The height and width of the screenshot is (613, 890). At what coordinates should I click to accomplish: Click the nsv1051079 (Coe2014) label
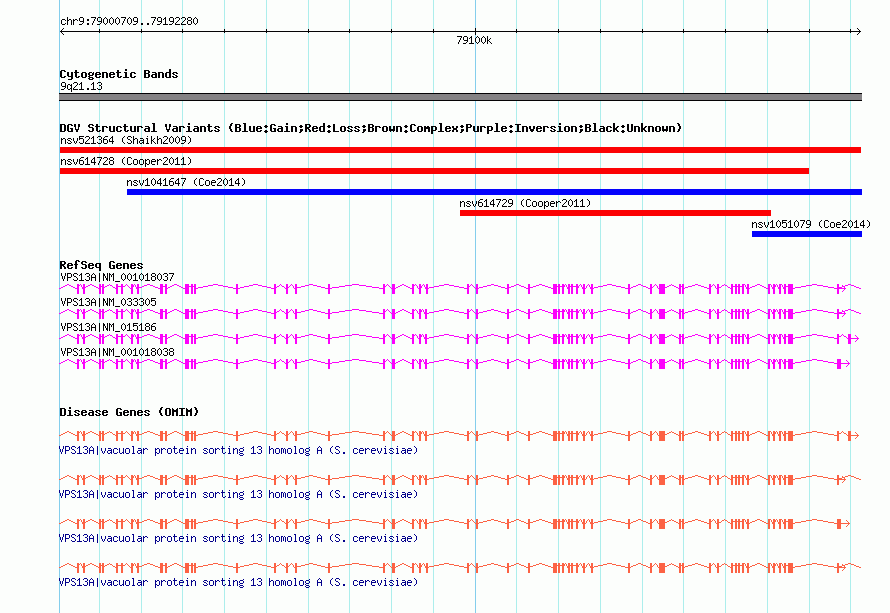pos(811,224)
